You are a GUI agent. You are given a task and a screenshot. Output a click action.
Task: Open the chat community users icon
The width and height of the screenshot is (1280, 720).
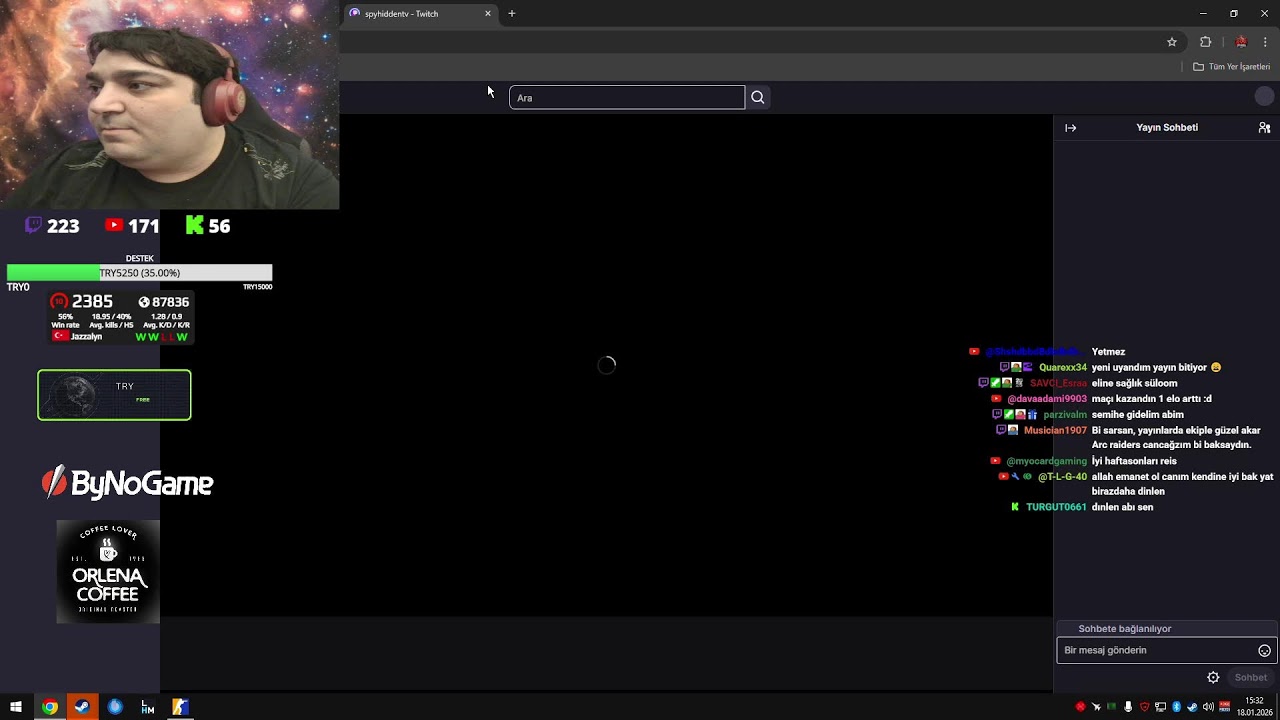coord(1264,128)
